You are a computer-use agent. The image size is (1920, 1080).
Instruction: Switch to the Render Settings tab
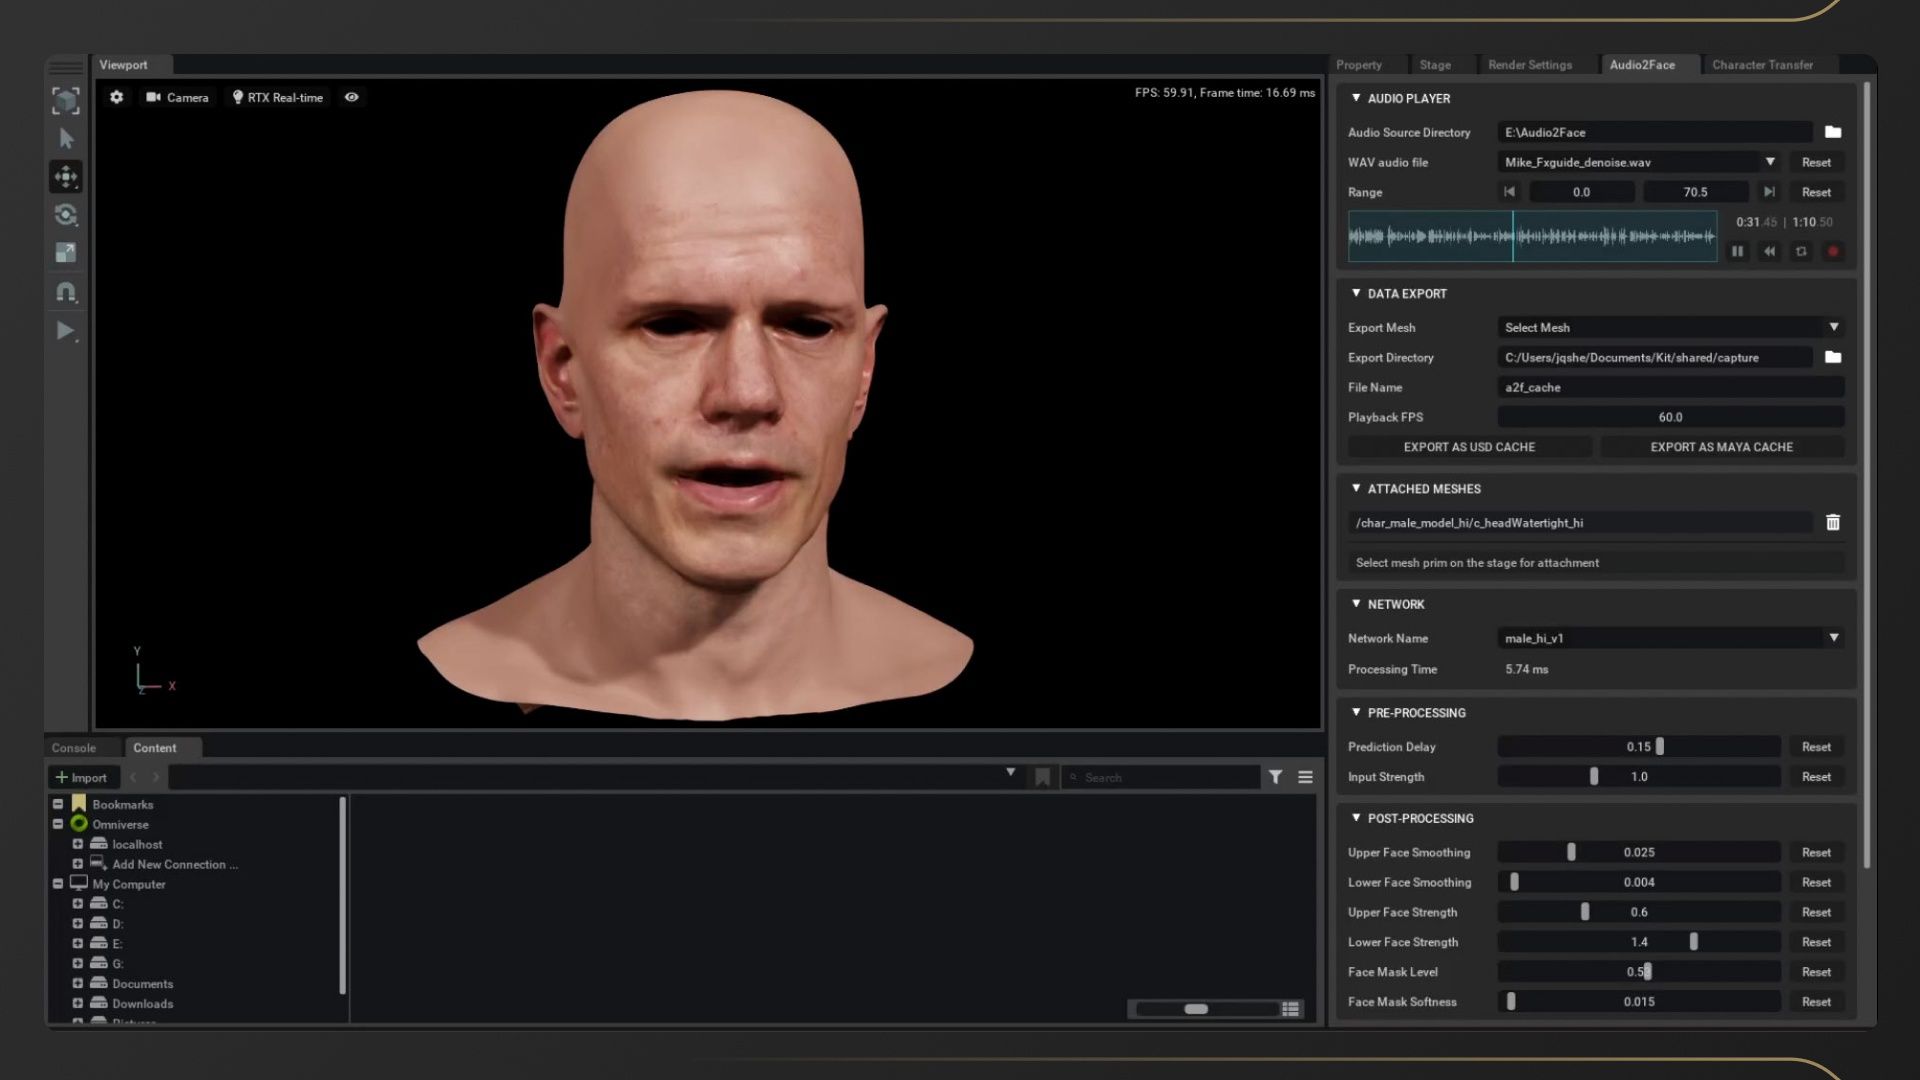1530,65
